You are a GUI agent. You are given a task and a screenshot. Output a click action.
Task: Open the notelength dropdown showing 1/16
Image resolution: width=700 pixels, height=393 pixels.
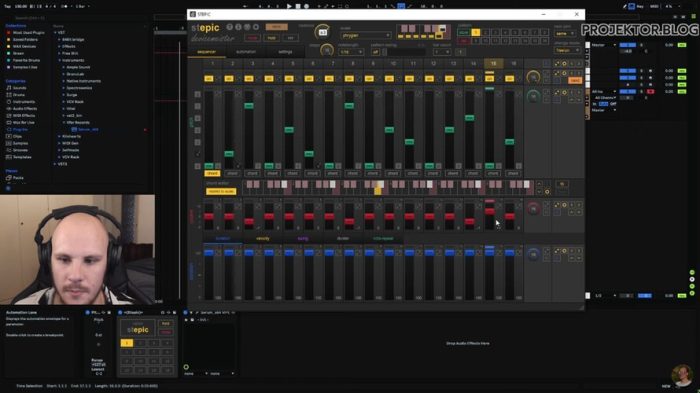coord(350,52)
